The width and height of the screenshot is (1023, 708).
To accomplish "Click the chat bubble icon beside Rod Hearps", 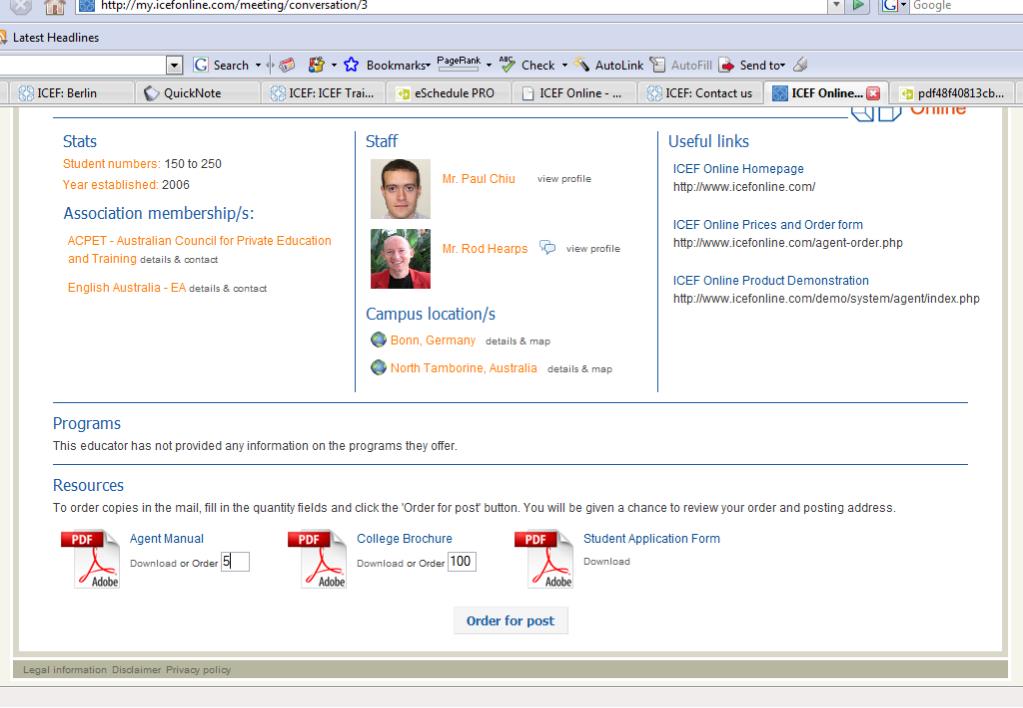I will (x=547, y=247).
